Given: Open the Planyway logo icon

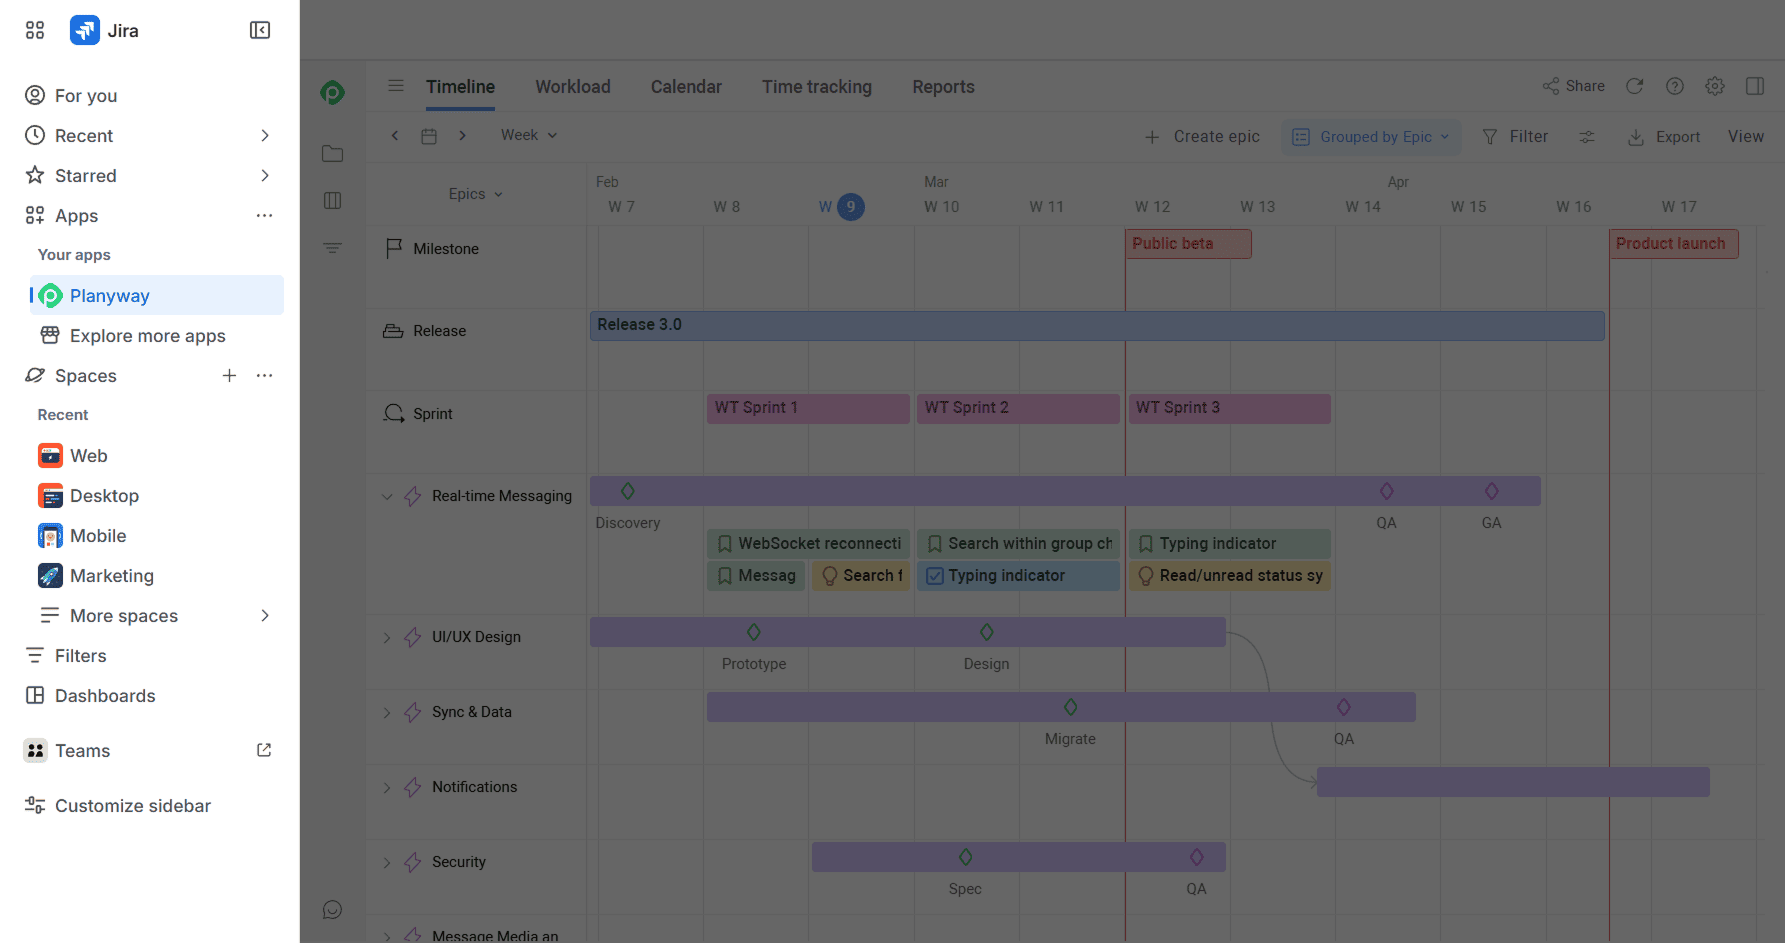Looking at the screenshot, I should click(333, 93).
